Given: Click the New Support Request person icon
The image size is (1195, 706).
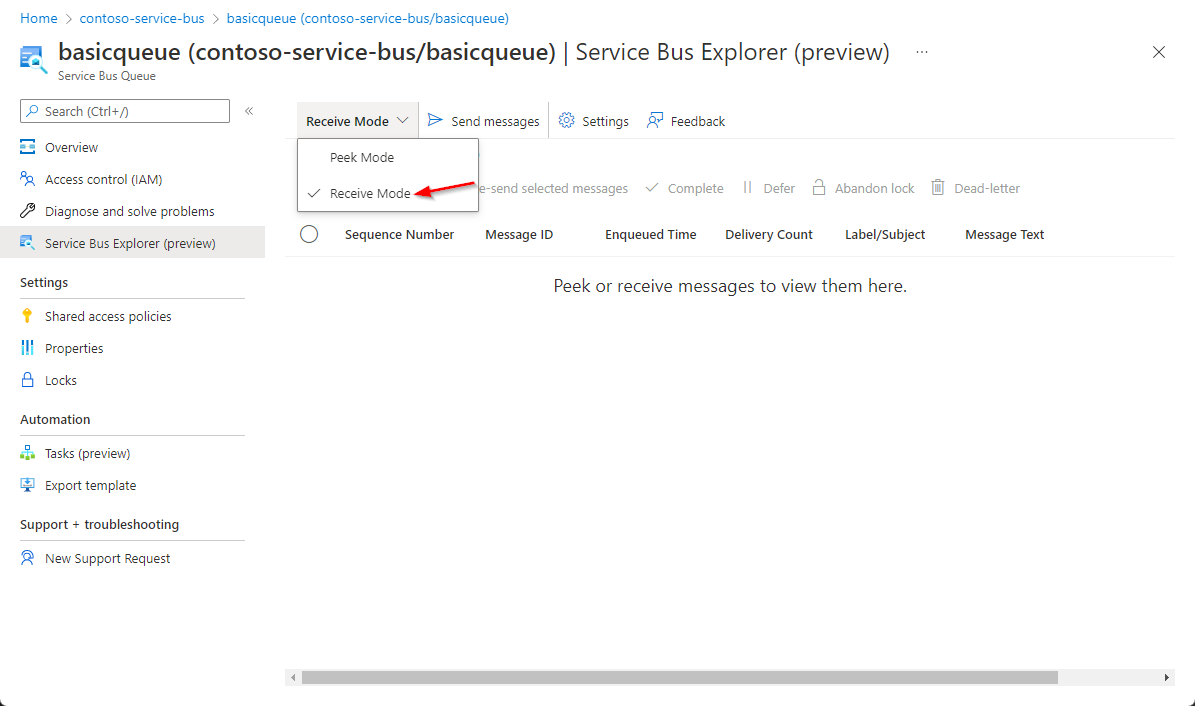Looking at the screenshot, I should point(27,558).
